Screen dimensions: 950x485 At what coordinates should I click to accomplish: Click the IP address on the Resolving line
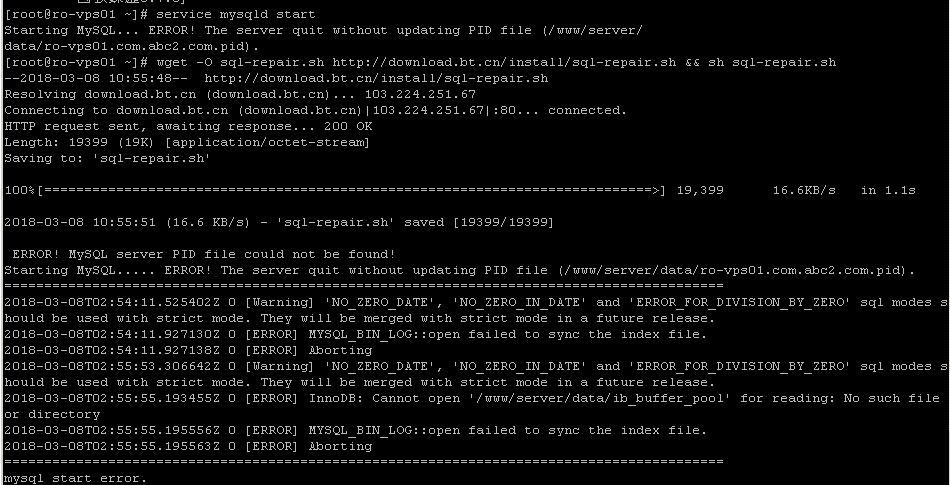pyautogui.click(x=420, y=94)
